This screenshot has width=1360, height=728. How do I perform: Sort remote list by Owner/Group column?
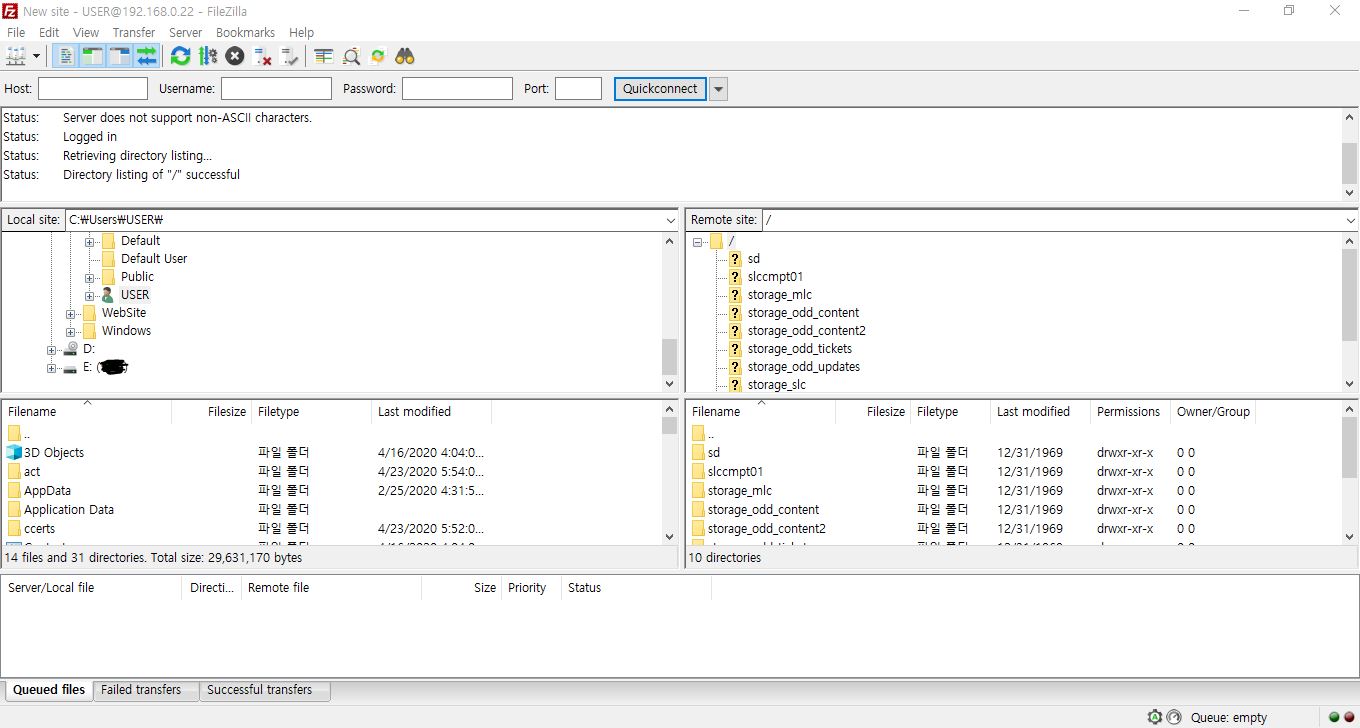point(1213,412)
